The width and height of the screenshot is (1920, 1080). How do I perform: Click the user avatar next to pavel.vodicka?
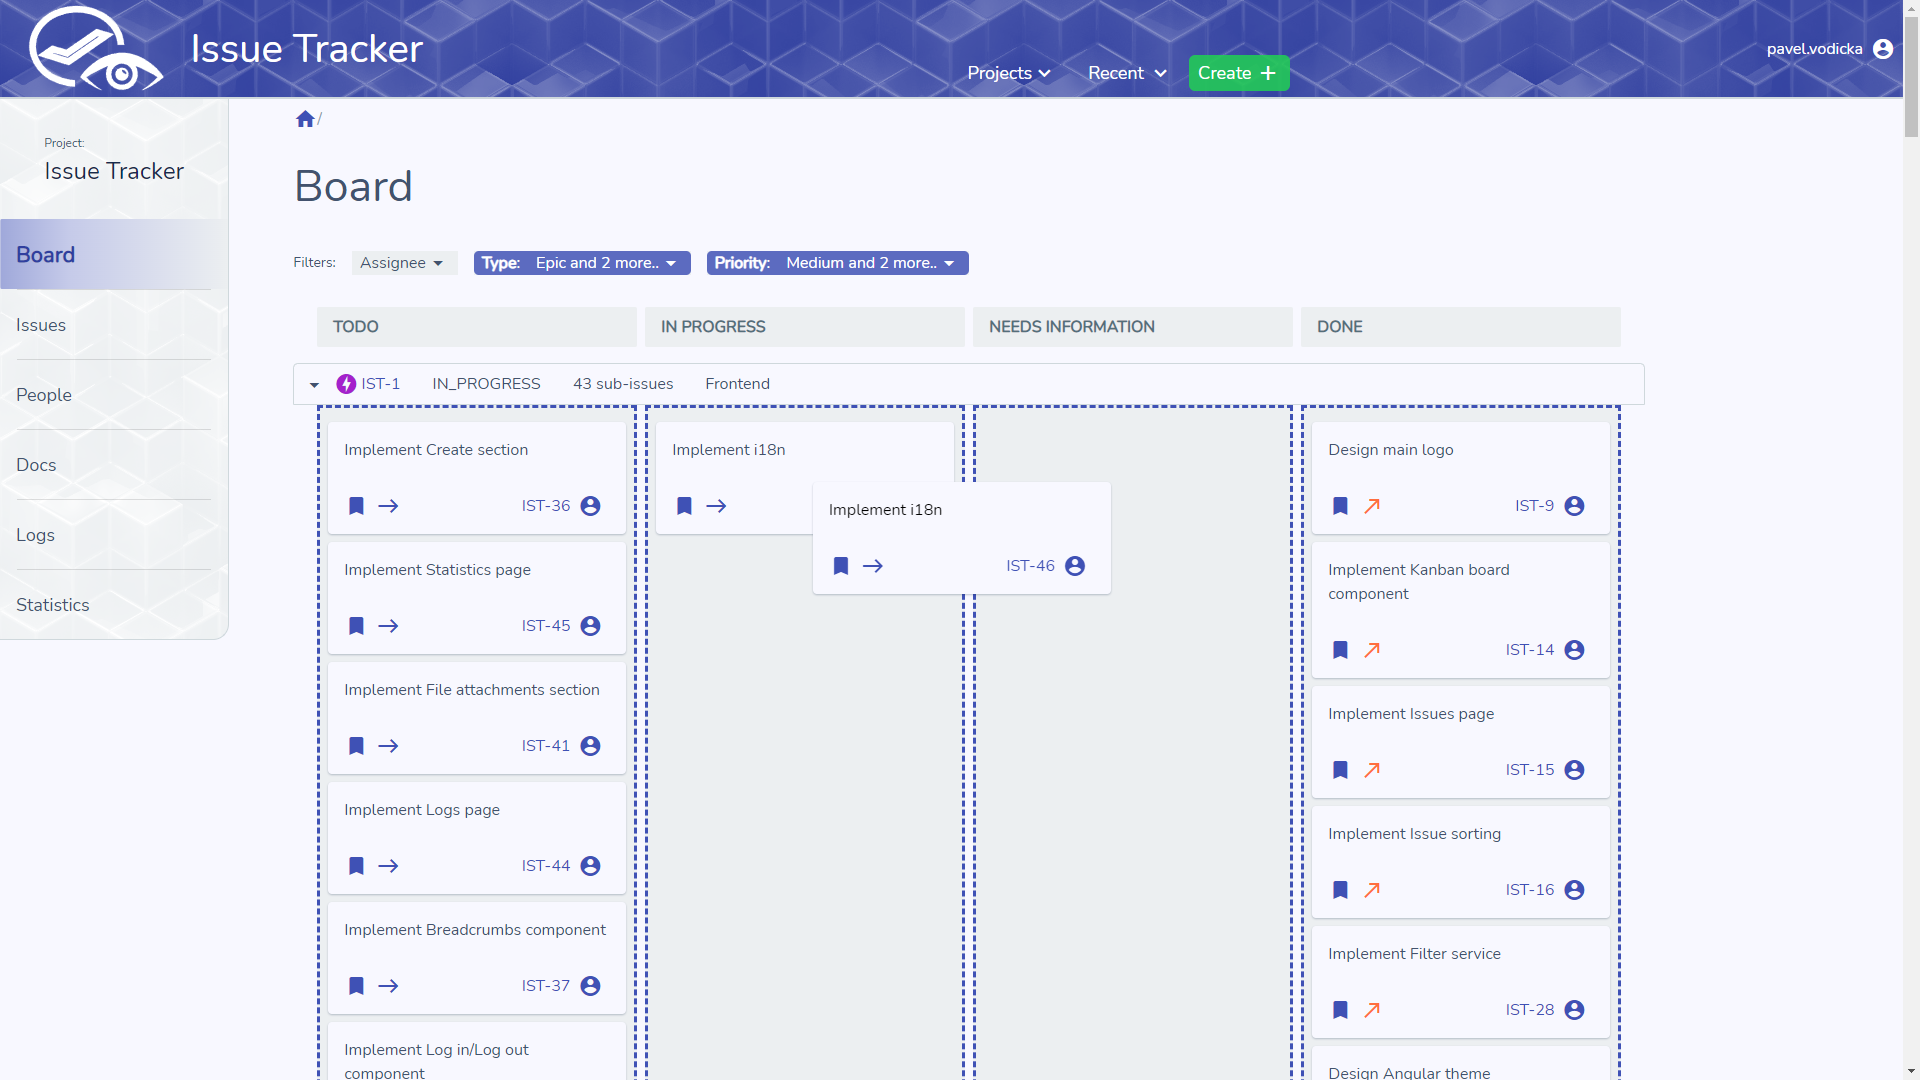pos(1883,49)
